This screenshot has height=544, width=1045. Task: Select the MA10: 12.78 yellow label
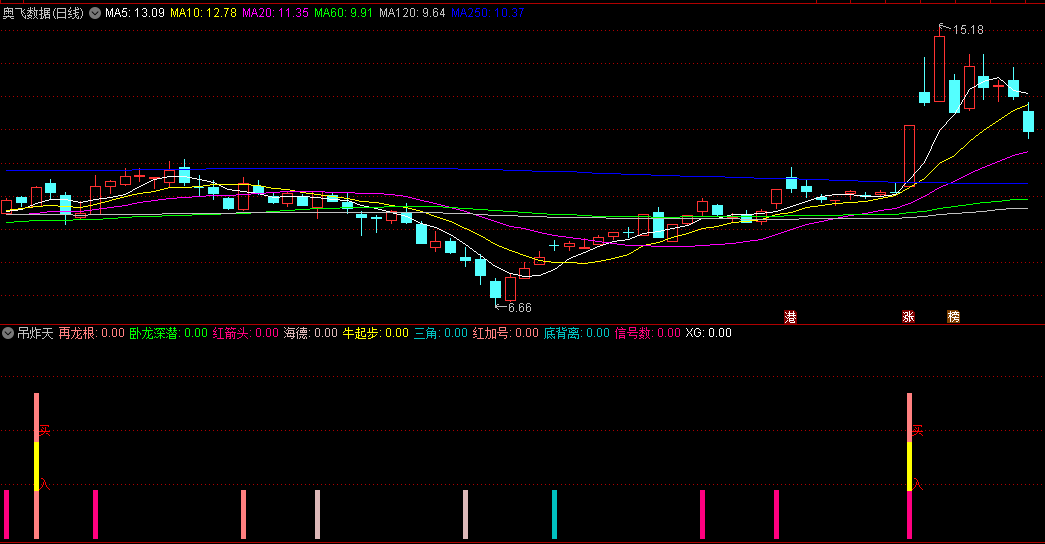(x=203, y=13)
